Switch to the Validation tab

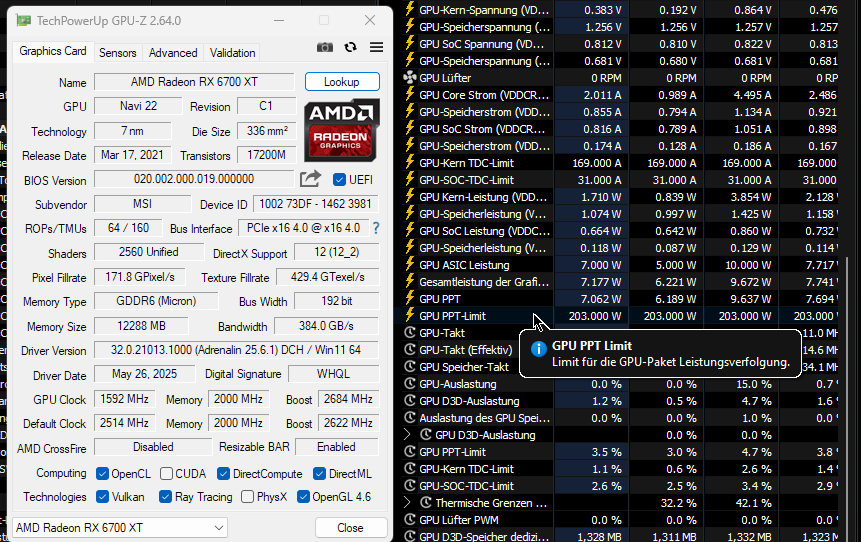pos(232,53)
